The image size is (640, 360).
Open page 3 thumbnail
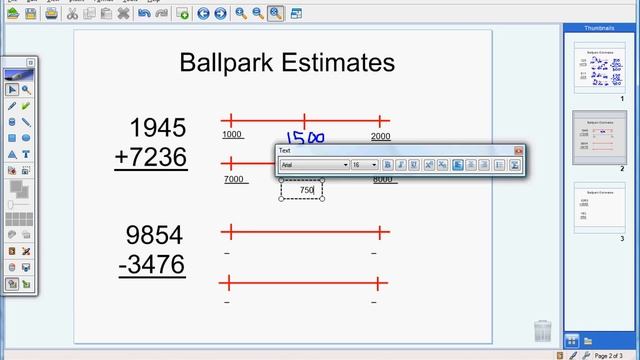coord(599,208)
